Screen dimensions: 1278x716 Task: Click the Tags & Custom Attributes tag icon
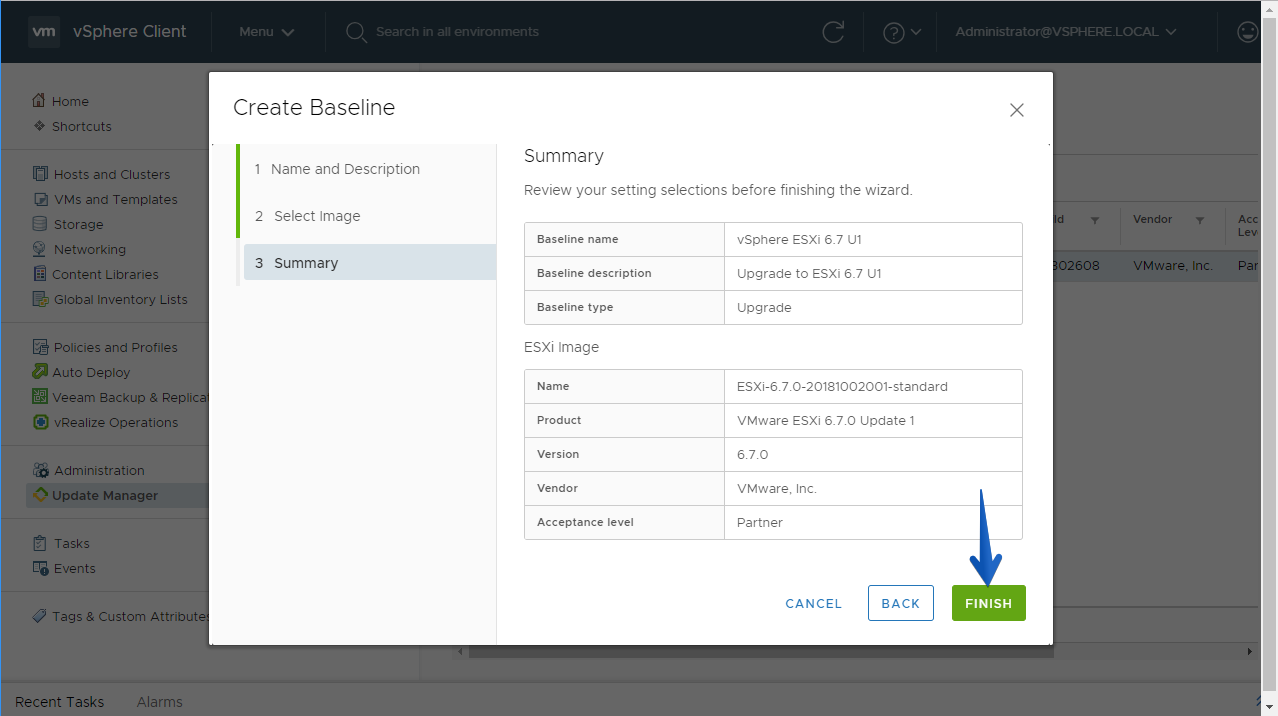tap(40, 616)
